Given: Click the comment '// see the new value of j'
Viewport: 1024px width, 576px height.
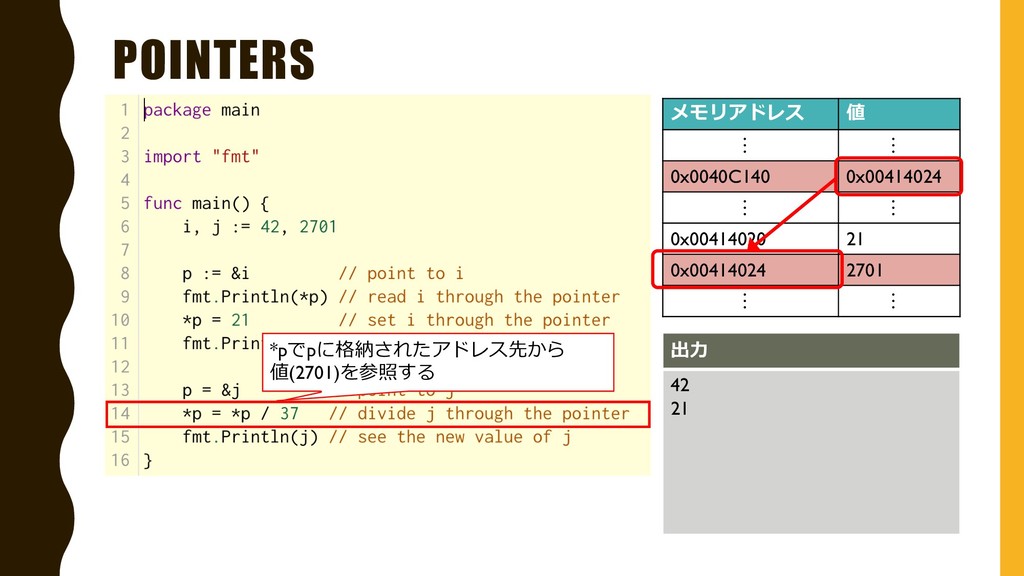Looking at the screenshot, I should 450,437.
